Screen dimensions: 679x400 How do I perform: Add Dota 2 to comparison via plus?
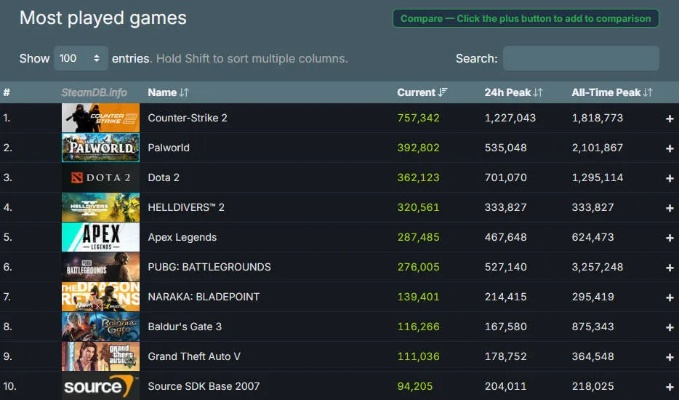click(670, 178)
